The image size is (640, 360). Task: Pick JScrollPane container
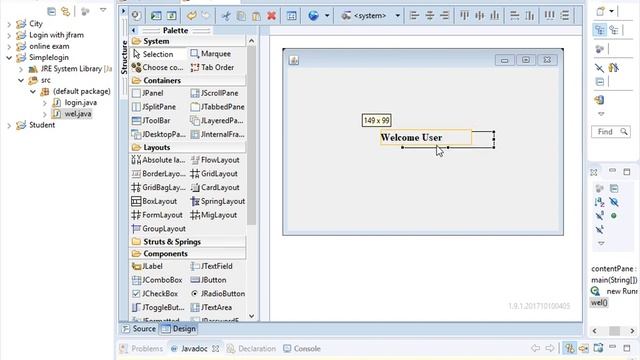click(215, 93)
